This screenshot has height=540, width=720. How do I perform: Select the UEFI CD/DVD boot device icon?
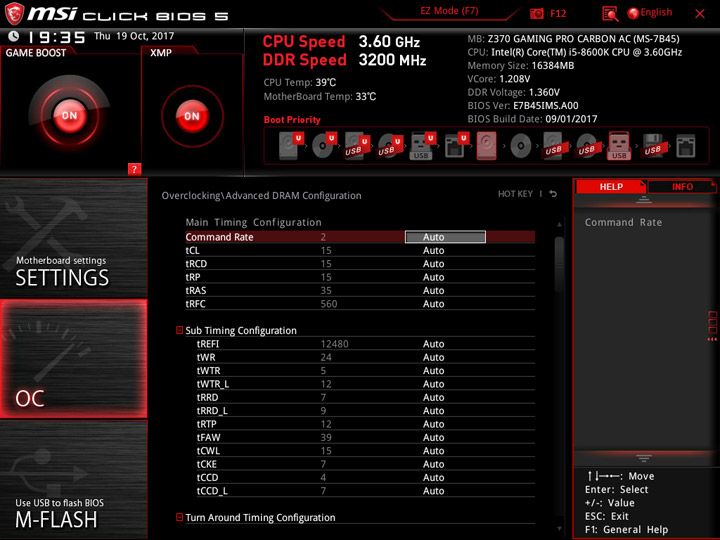324,146
